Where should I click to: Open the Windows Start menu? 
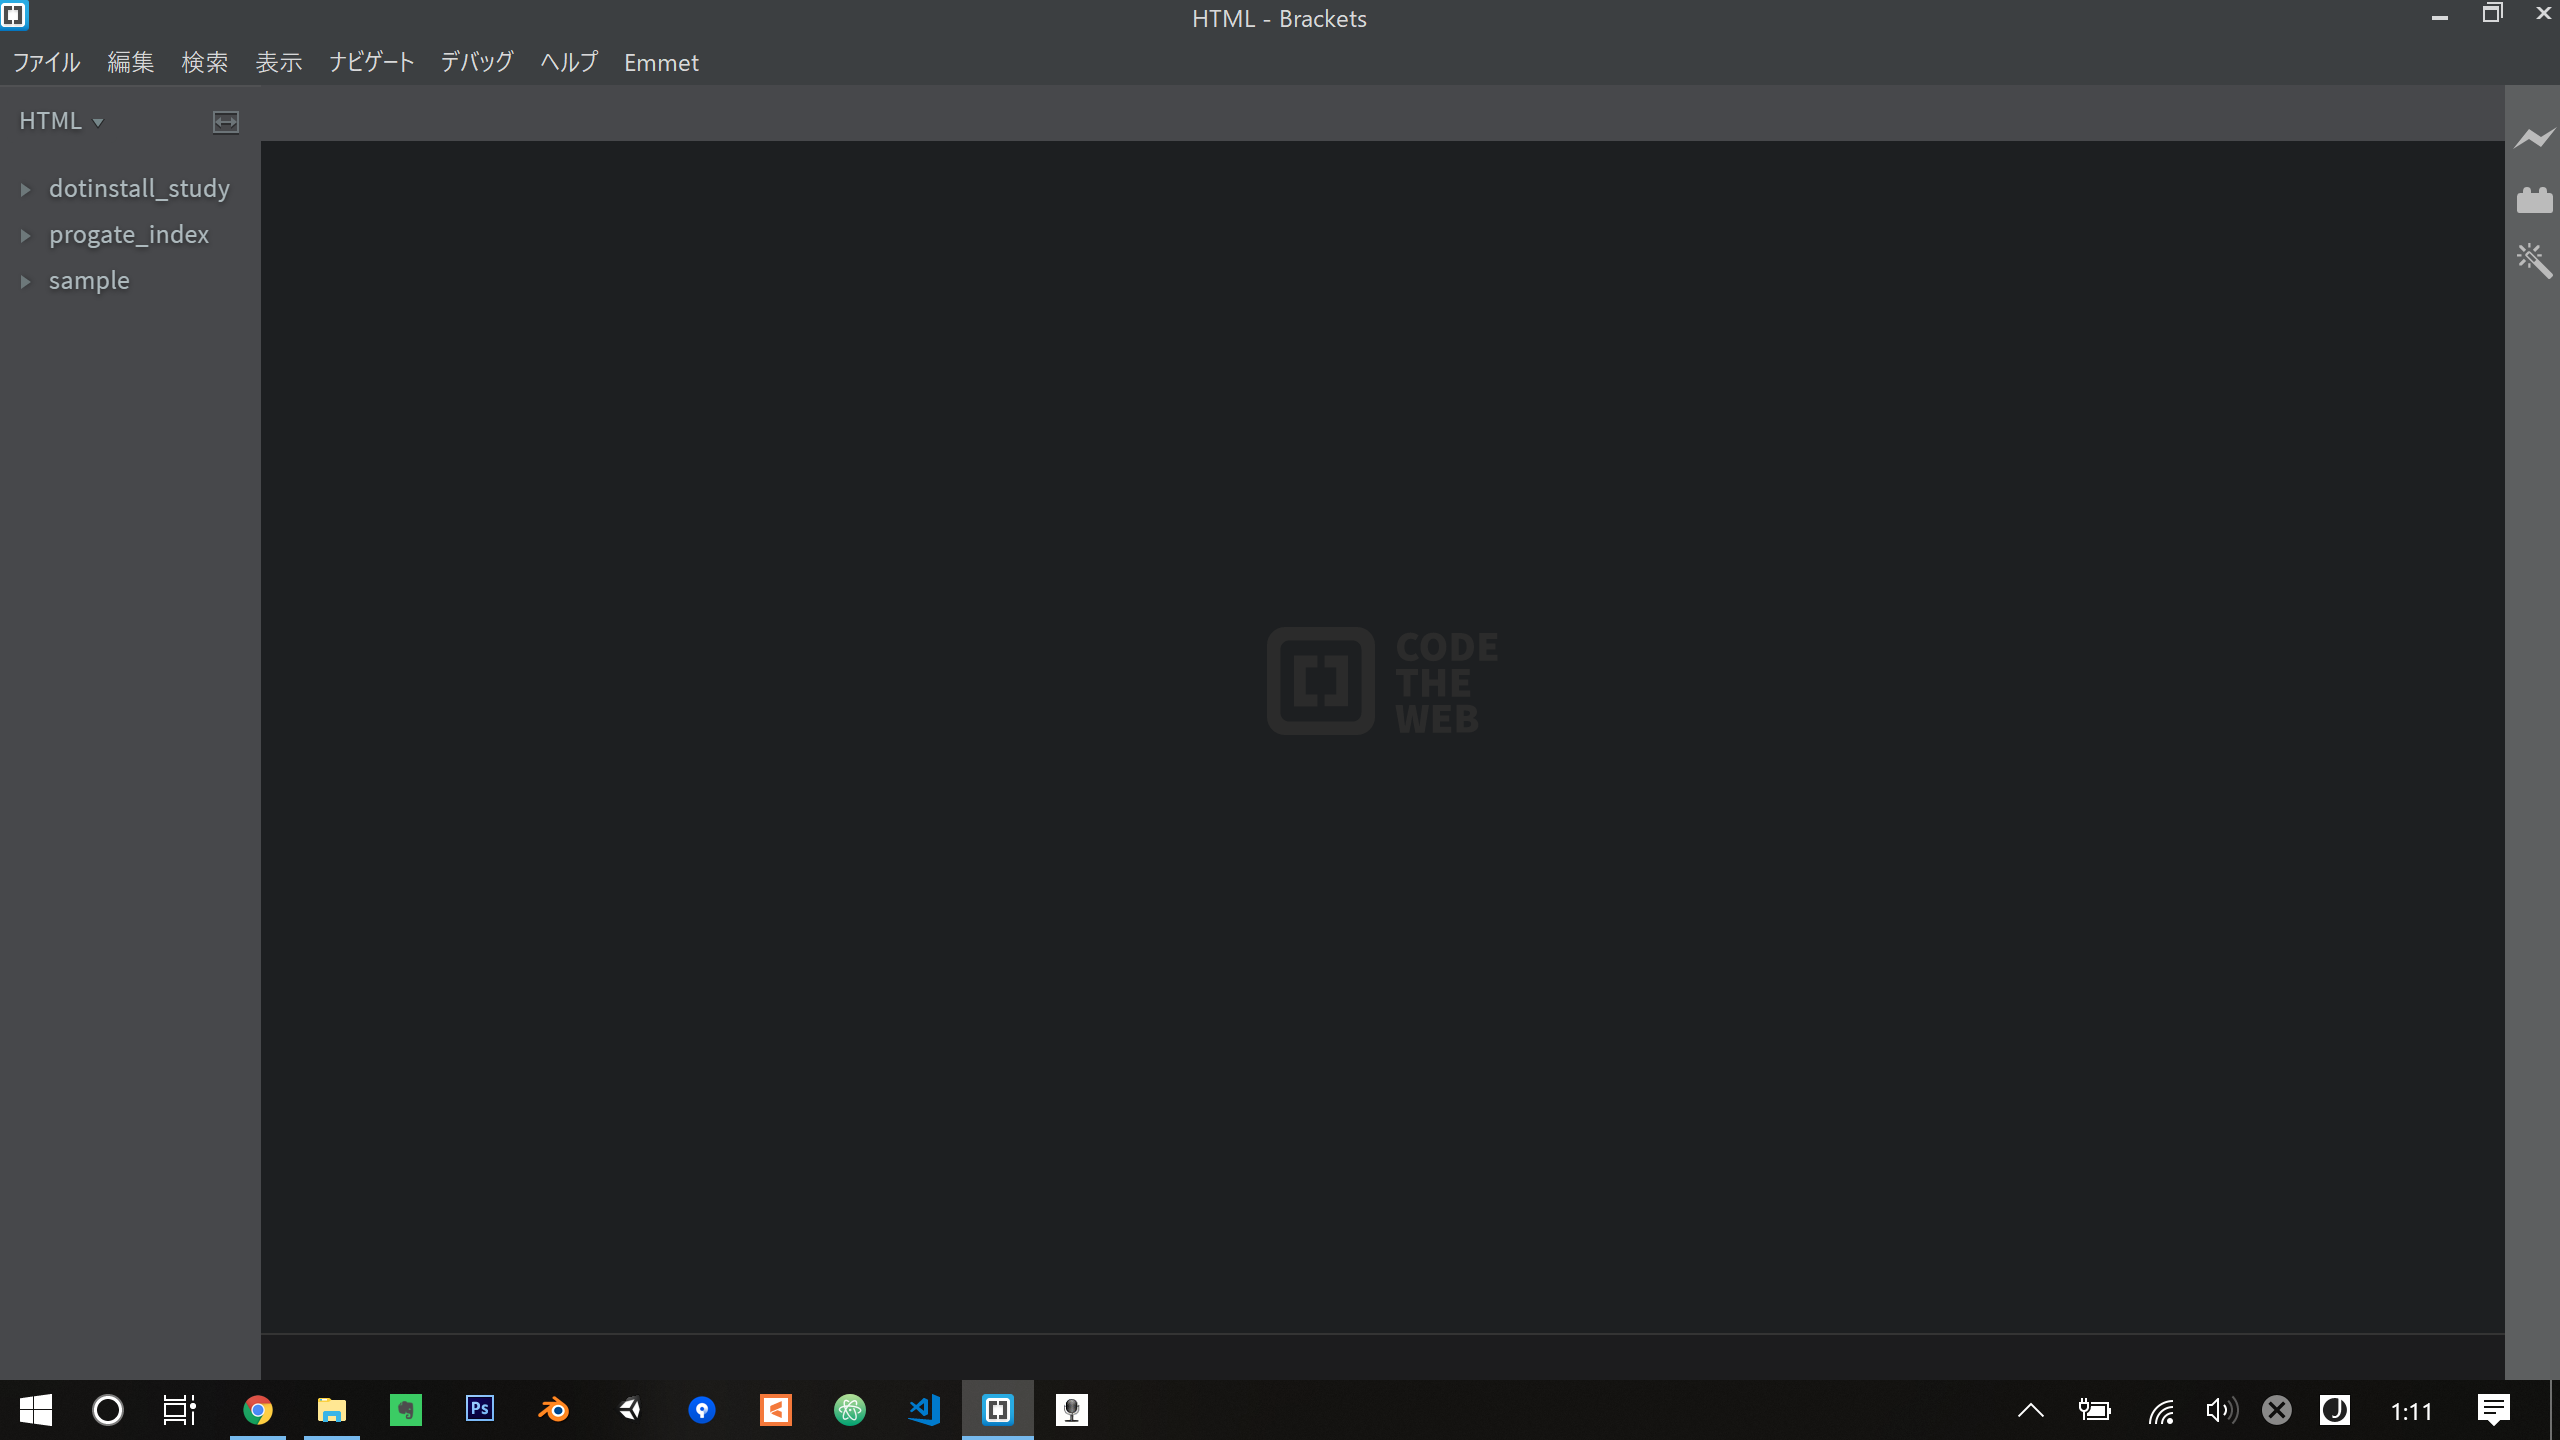click(36, 1410)
